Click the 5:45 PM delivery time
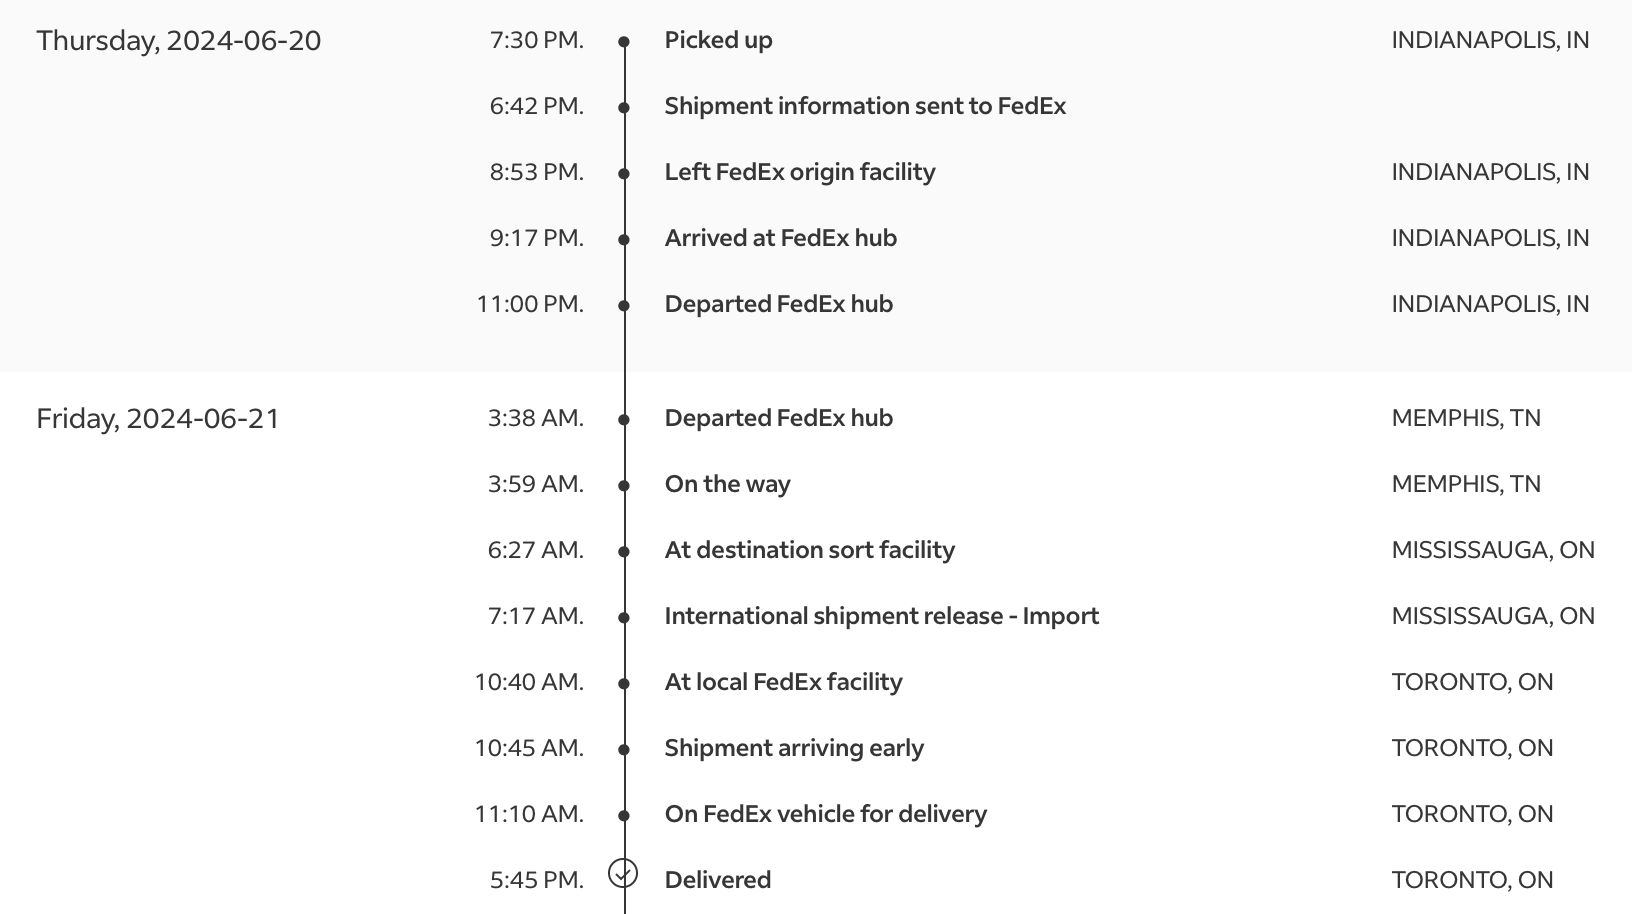The height and width of the screenshot is (914, 1632). coord(537,880)
